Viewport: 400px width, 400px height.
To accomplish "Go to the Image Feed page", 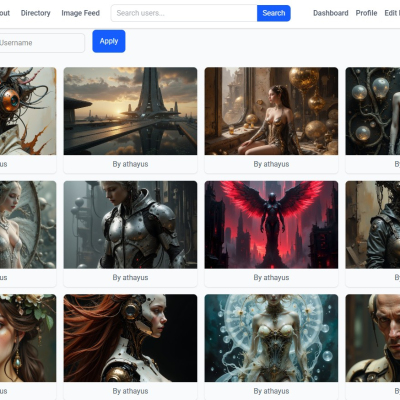I will click(x=80, y=13).
